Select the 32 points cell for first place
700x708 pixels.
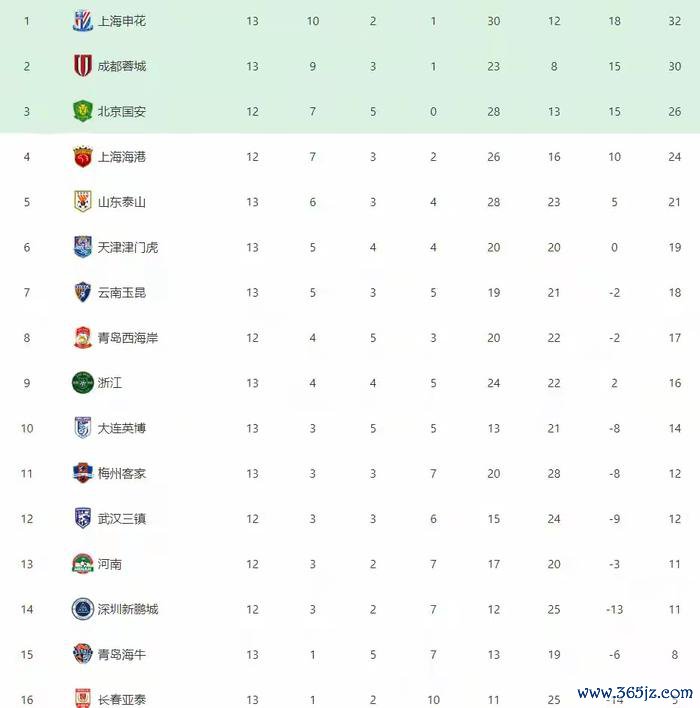[x=675, y=21]
